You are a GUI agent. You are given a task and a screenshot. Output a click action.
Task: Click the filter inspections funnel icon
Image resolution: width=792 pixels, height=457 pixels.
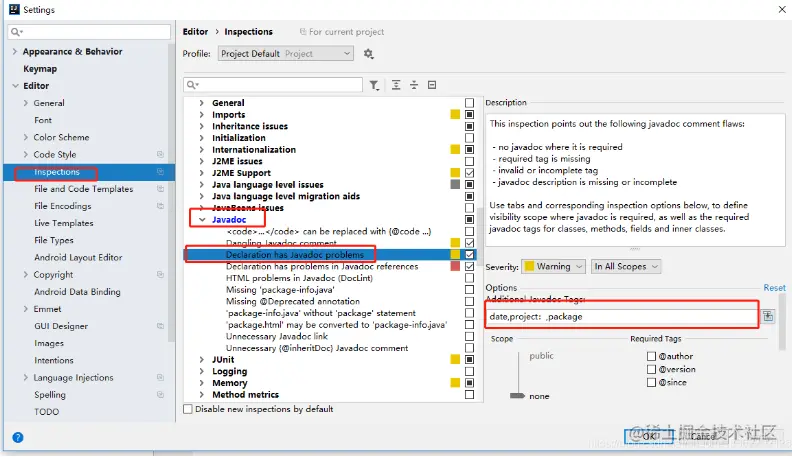tap(374, 85)
